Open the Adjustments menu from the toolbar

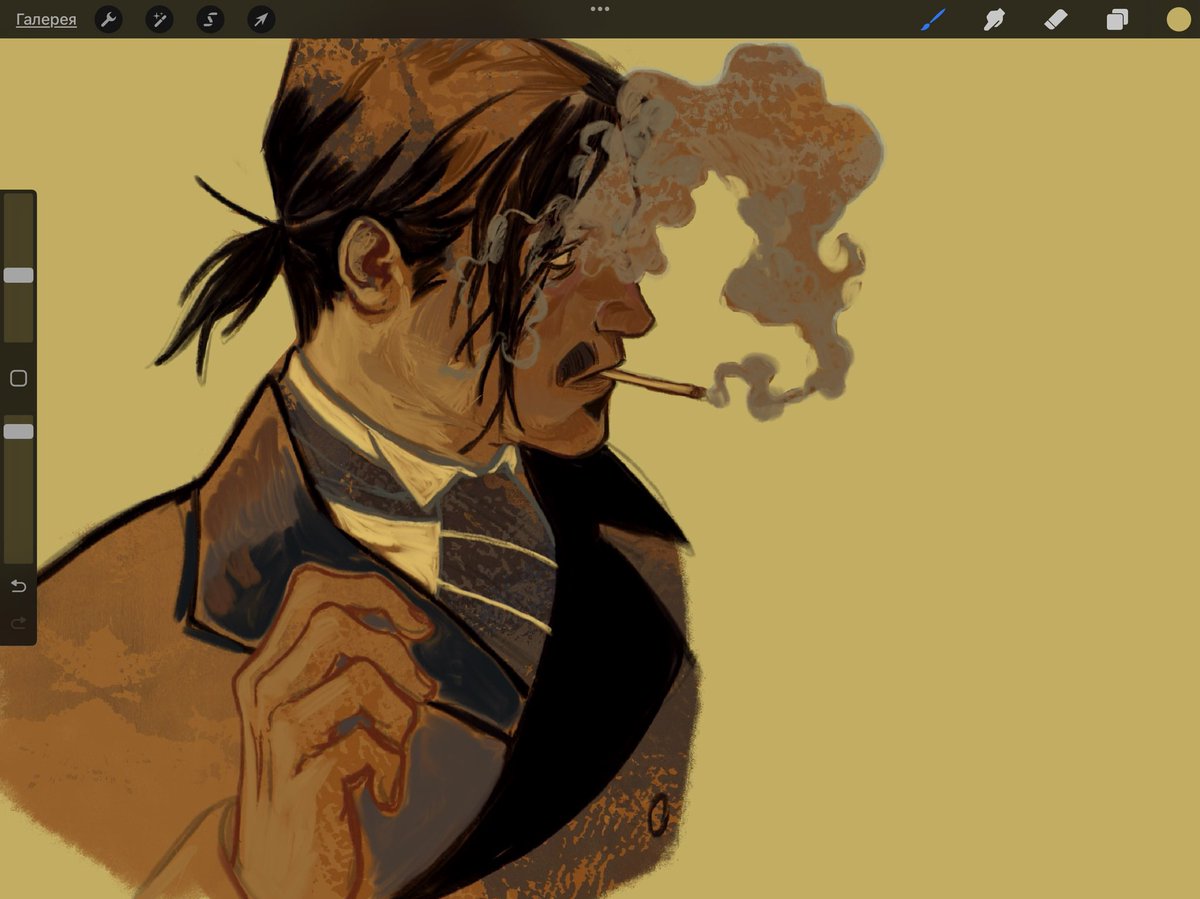click(x=159, y=19)
